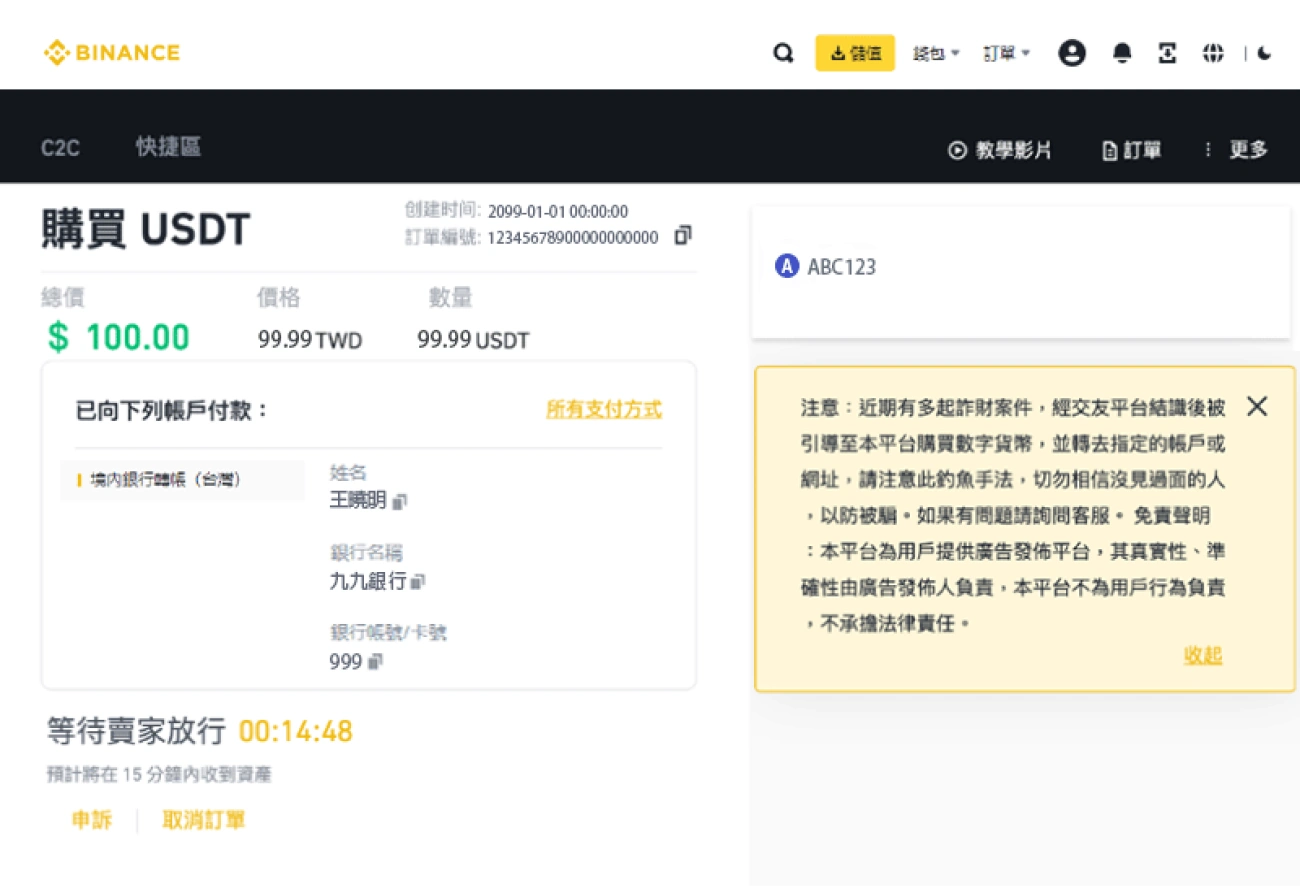Play the 教學影片 tutorial video
The height and width of the screenshot is (886, 1300).
point(1000,150)
